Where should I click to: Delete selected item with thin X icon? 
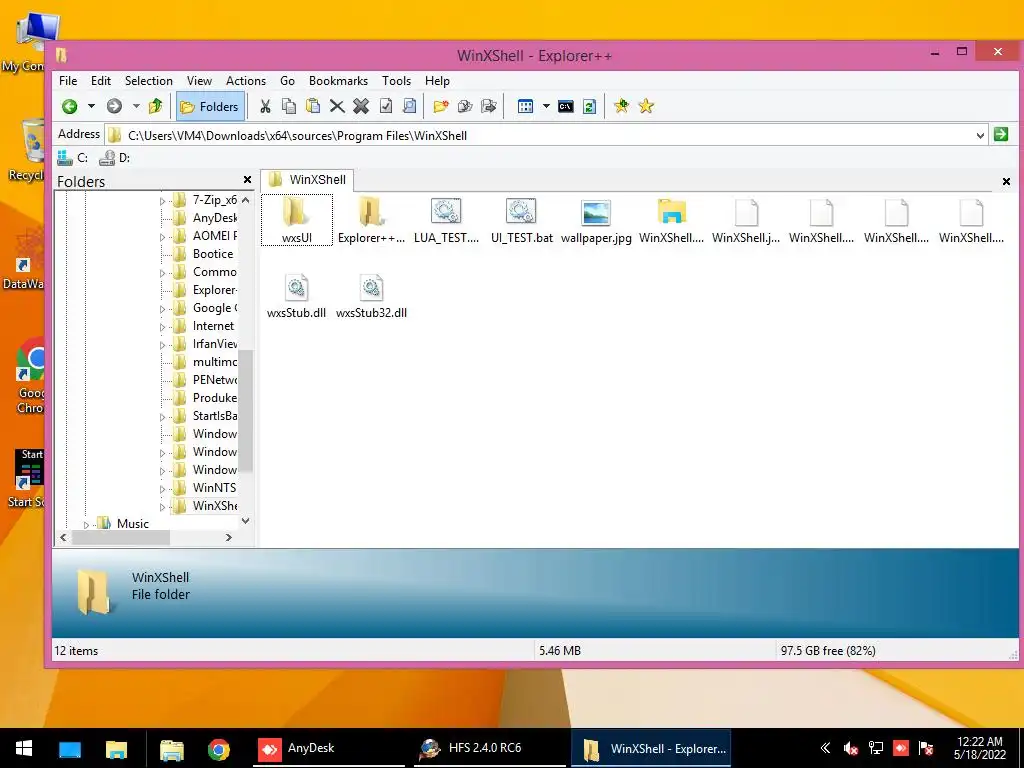coord(337,106)
